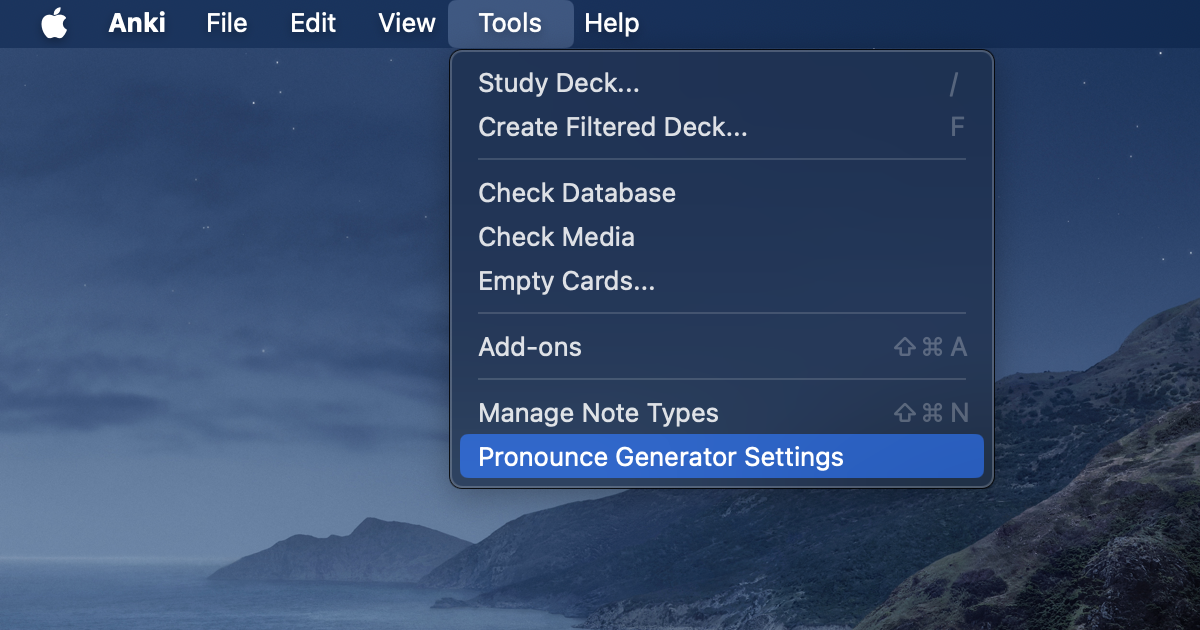Screen dimensions: 1200x630
Task: Click the / shortcut beside Study Deck
Action: pos(952,83)
